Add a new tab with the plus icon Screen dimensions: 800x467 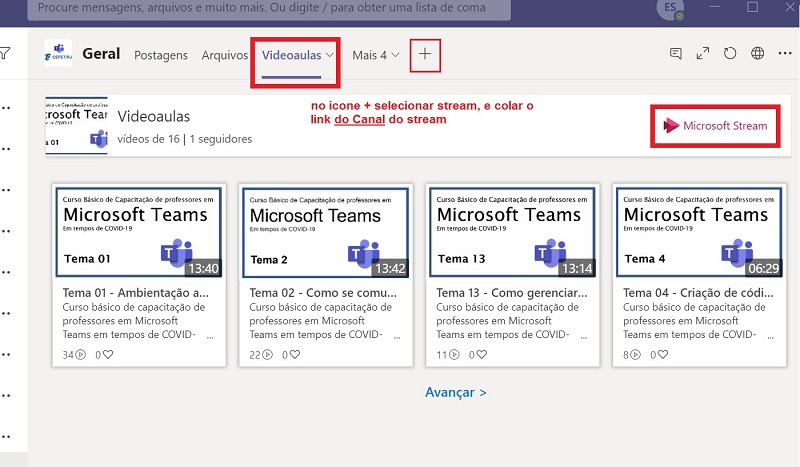[425, 54]
